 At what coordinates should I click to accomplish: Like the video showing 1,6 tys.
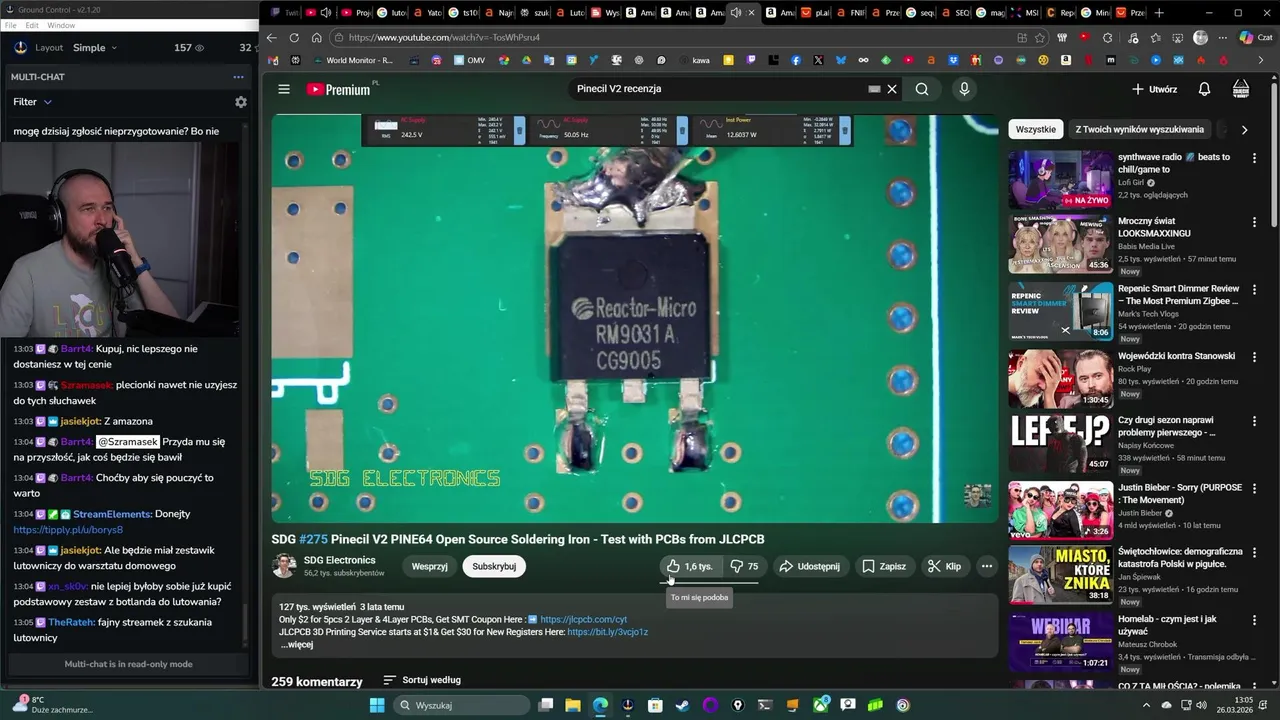point(691,566)
